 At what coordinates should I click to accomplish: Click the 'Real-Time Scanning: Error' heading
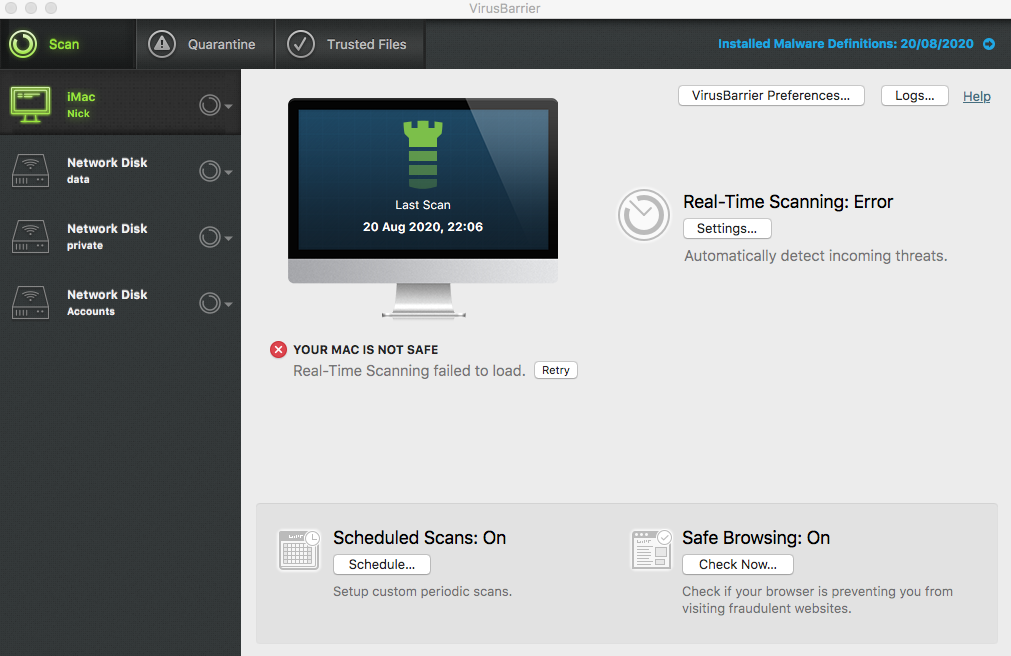point(788,202)
